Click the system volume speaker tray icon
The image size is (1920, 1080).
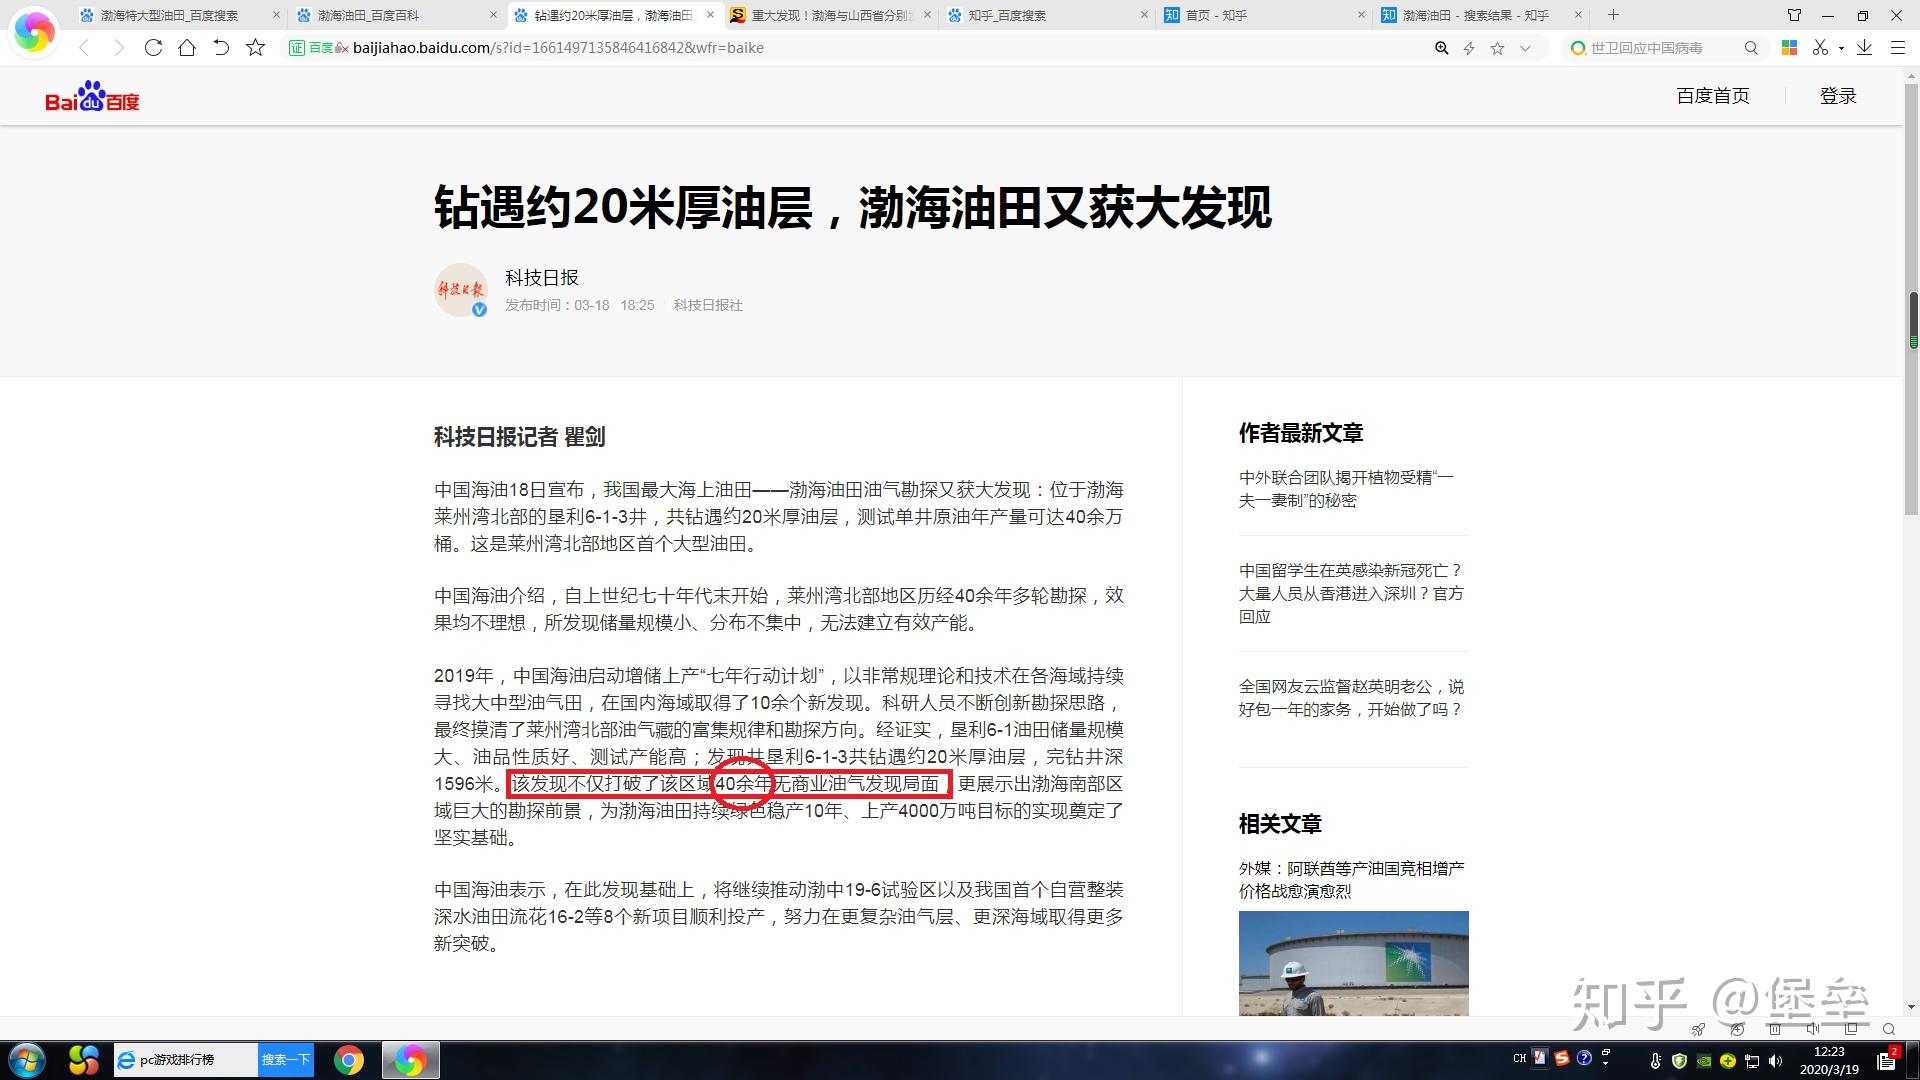click(x=1775, y=1060)
